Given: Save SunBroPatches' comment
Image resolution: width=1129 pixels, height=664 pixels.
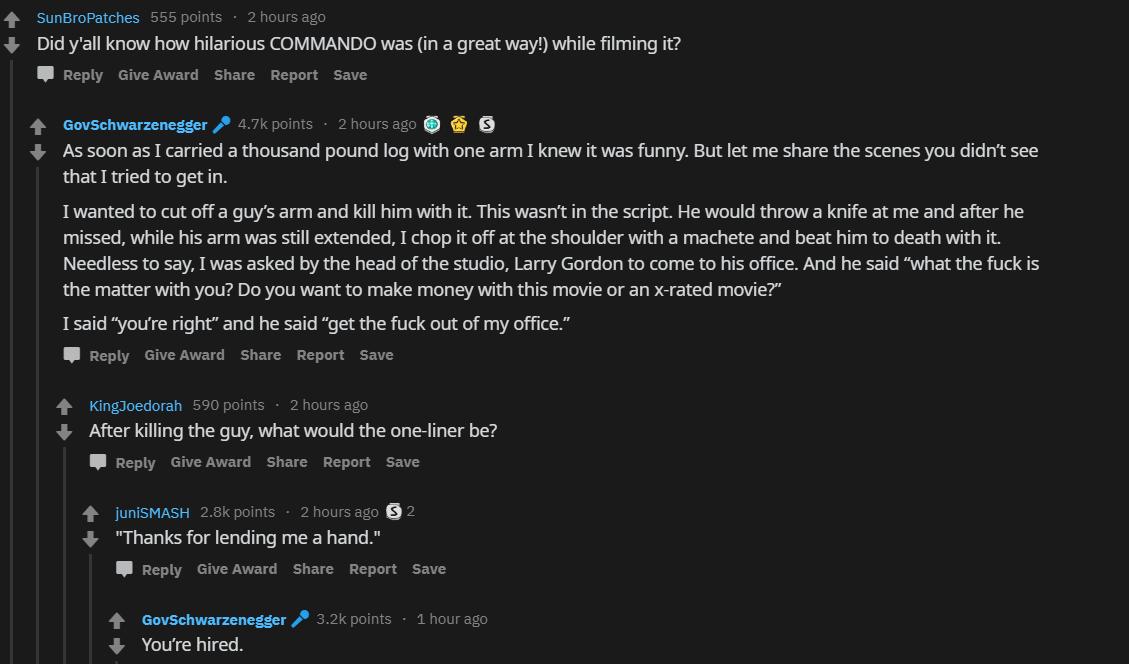Looking at the screenshot, I should 349,75.
